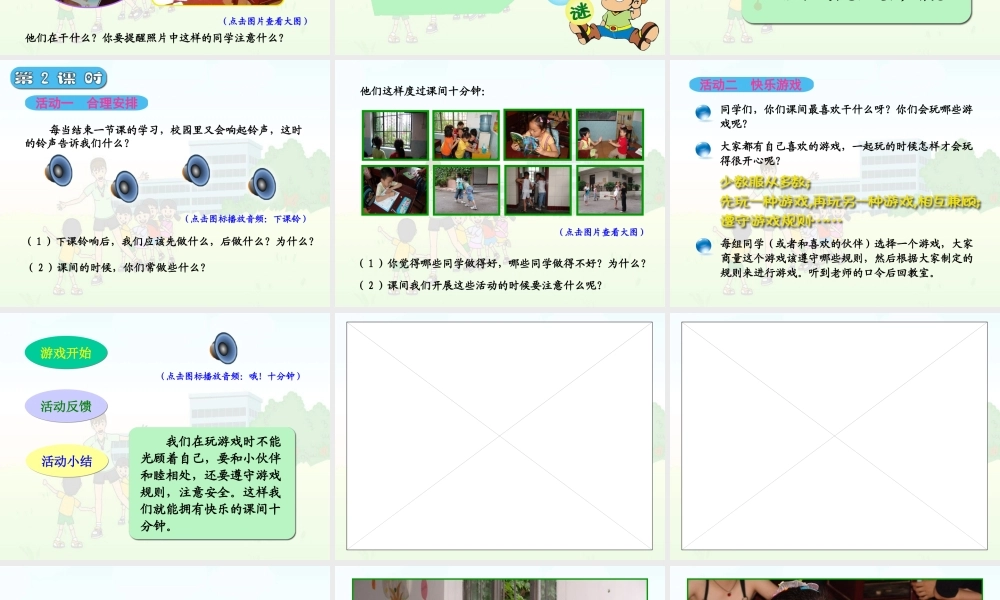Image resolution: width=1000 pixels, height=600 pixels.
Task: Click the yellow text 遵守游戏规则
Action: (782, 221)
